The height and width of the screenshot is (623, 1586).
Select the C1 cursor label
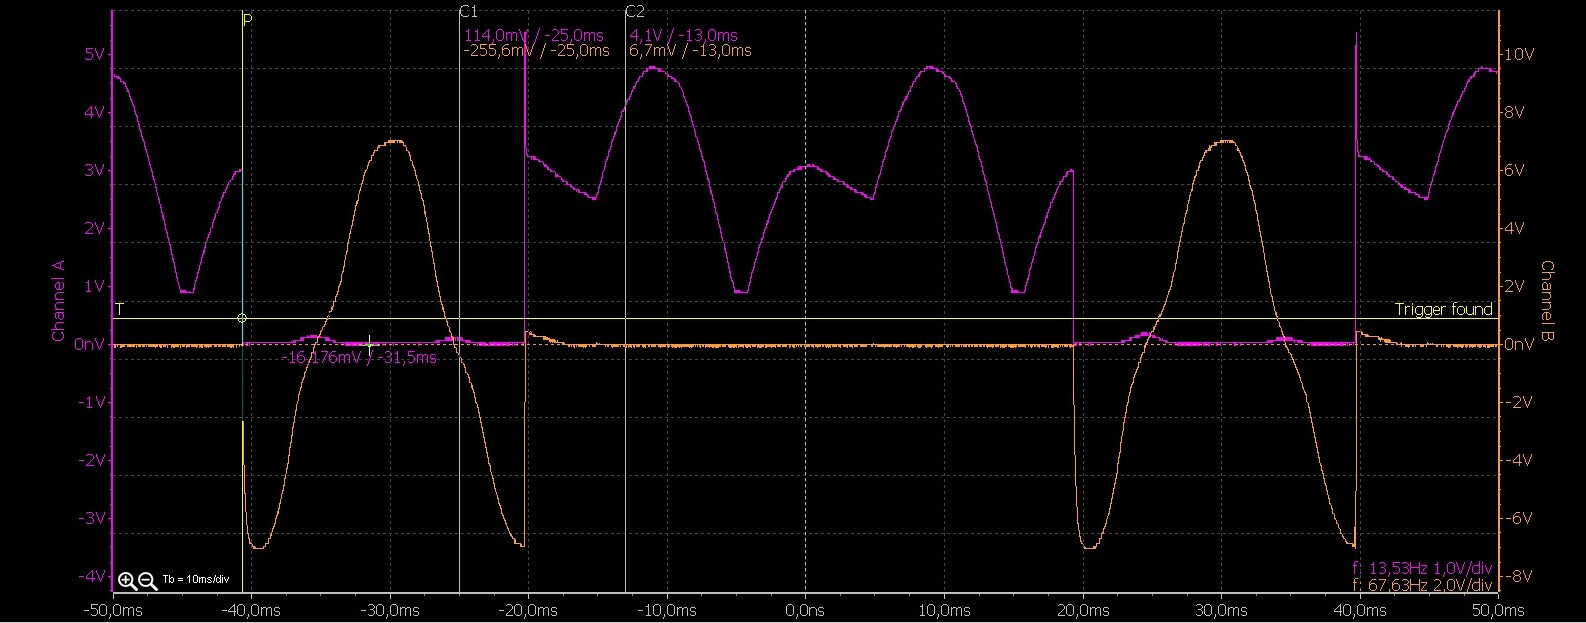pyautogui.click(x=467, y=12)
